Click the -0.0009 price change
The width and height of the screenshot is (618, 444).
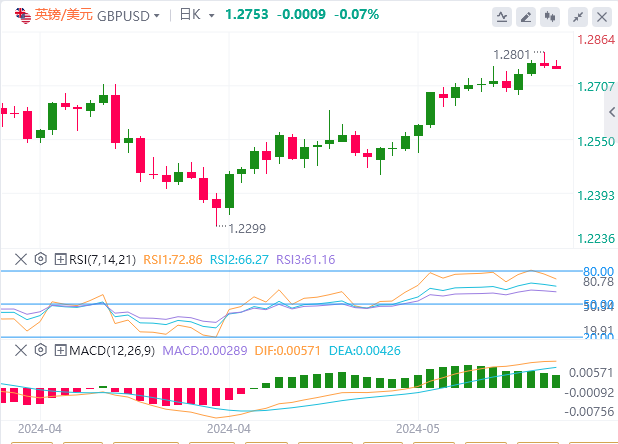click(302, 15)
